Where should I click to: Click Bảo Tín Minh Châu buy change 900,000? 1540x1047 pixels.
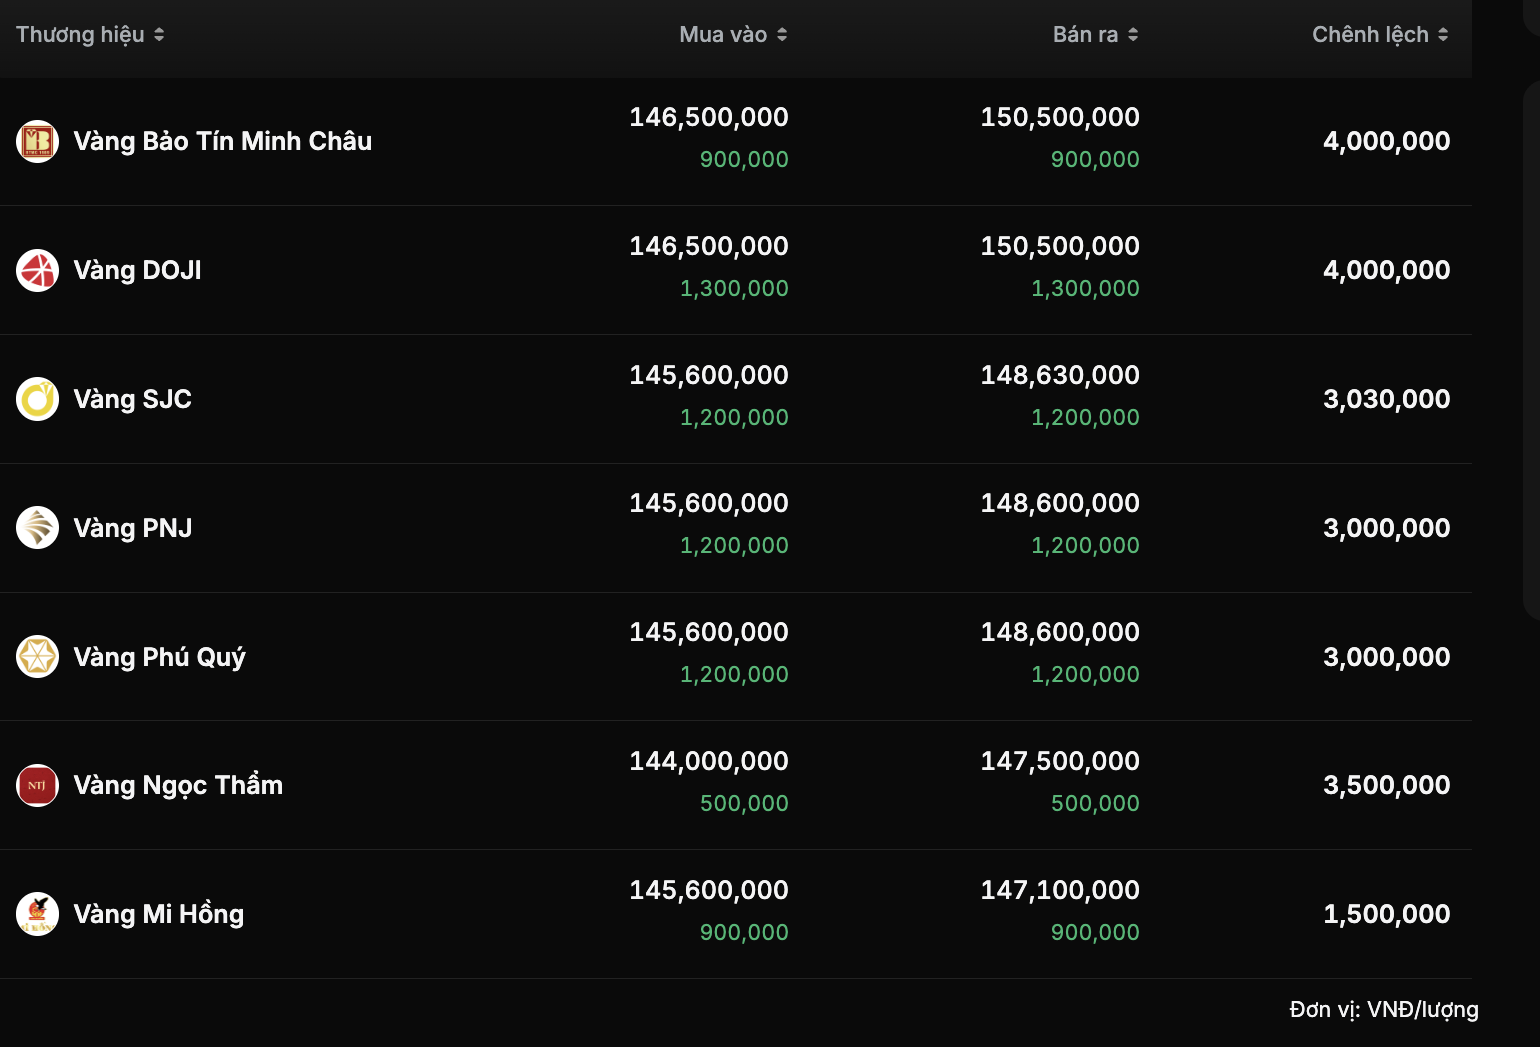click(x=744, y=159)
